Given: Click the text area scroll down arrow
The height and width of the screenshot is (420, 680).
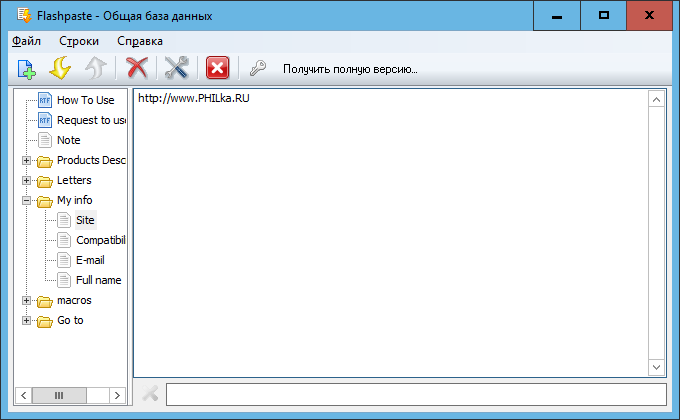Looking at the screenshot, I should pyautogui.click(x=657, y=368).
